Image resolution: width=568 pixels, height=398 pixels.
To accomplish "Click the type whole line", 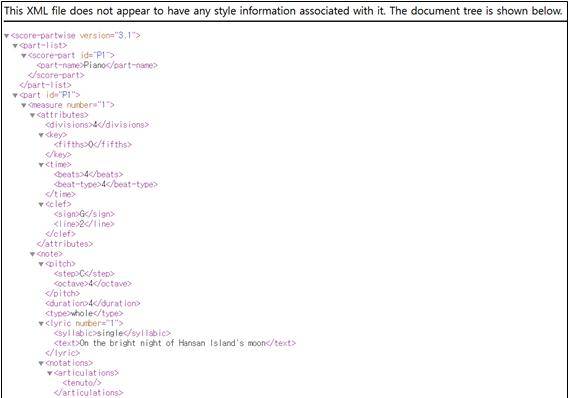I will [x=84, y=313].
